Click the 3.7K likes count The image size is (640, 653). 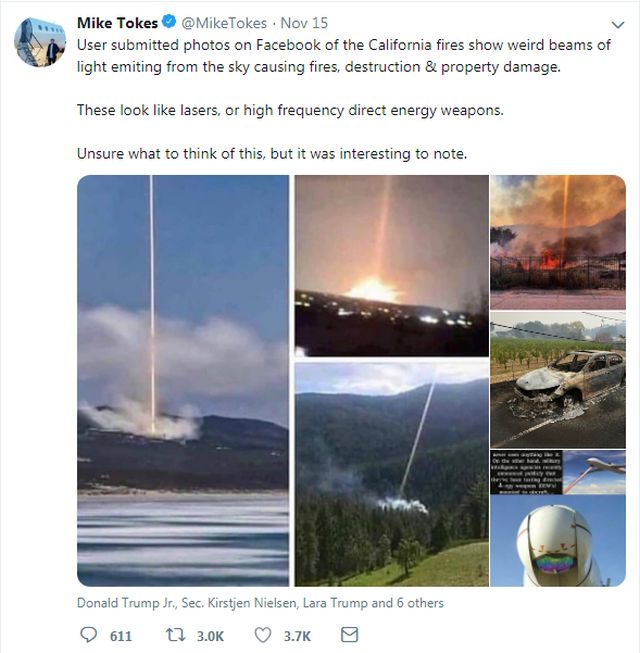click(298, 635)
